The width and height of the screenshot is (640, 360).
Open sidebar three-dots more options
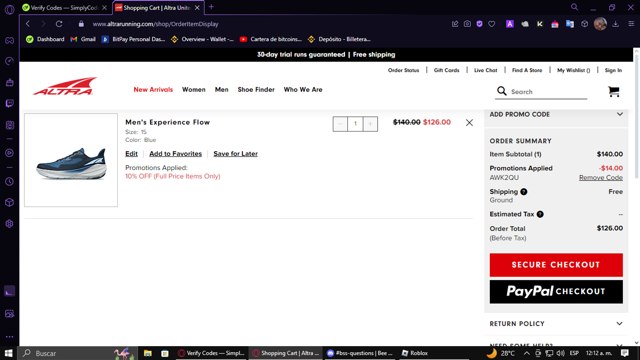click(9, 337)
